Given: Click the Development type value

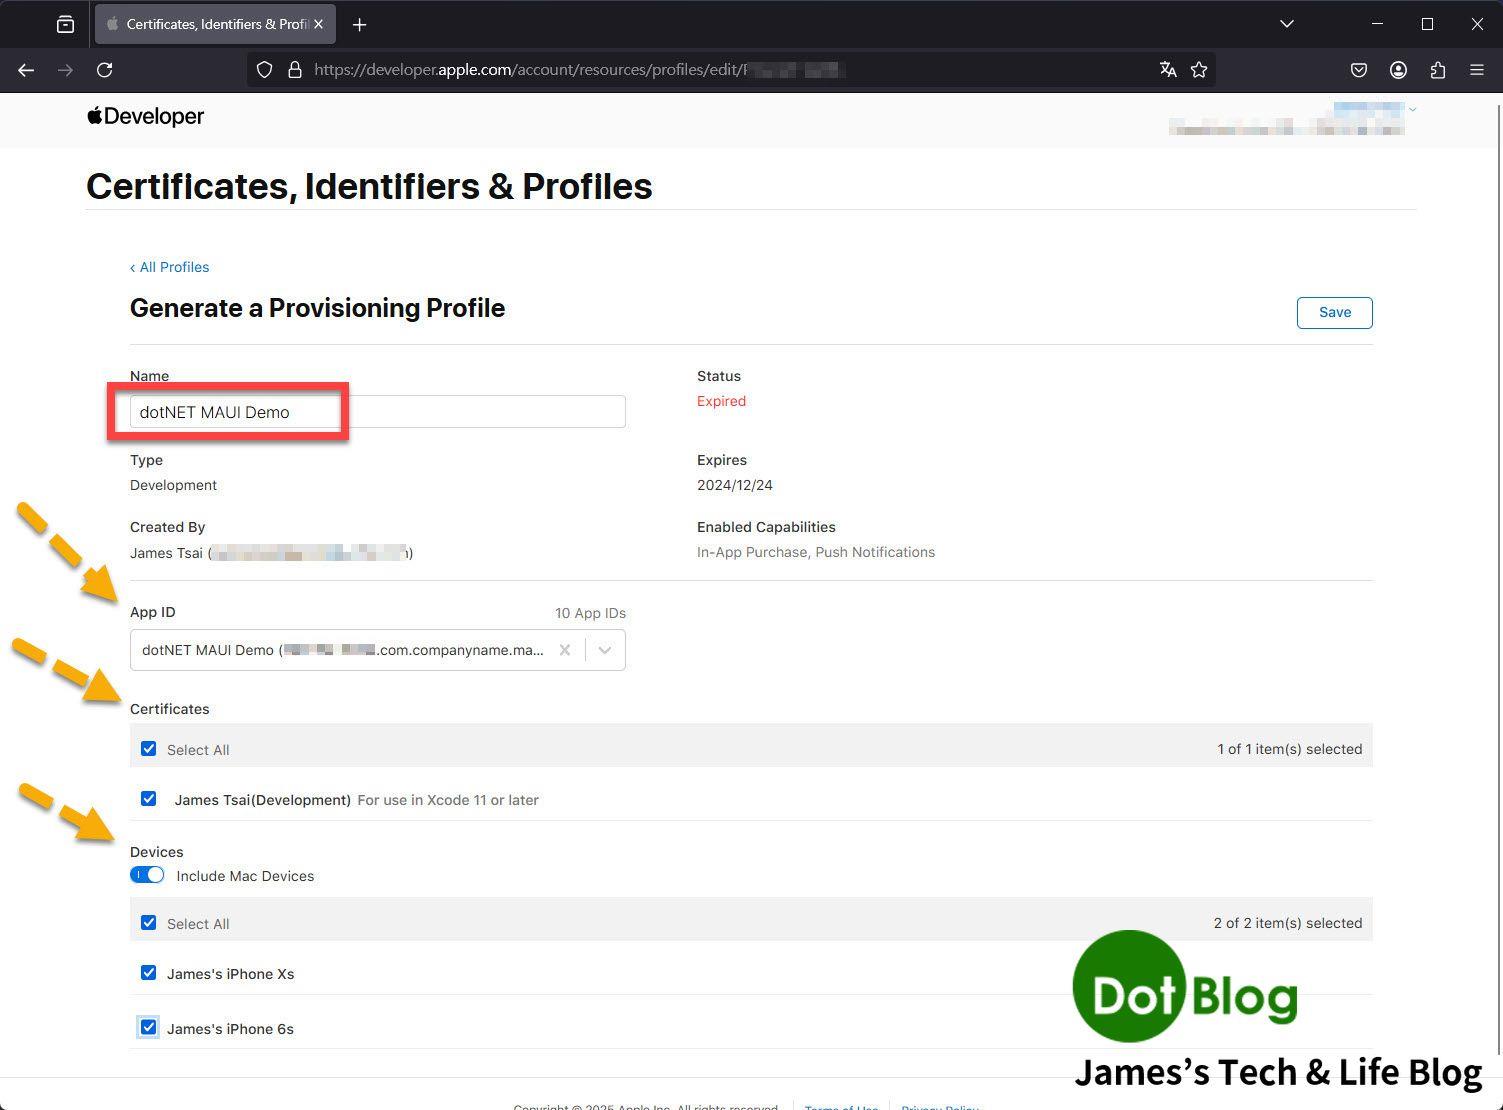Looking at the screenshot, I should tap(173, 485).
